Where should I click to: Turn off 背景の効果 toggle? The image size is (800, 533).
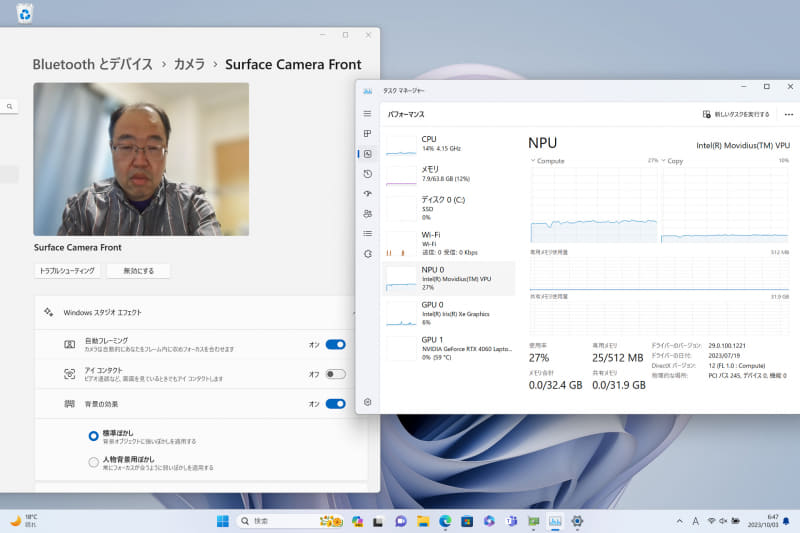[335, 403]
